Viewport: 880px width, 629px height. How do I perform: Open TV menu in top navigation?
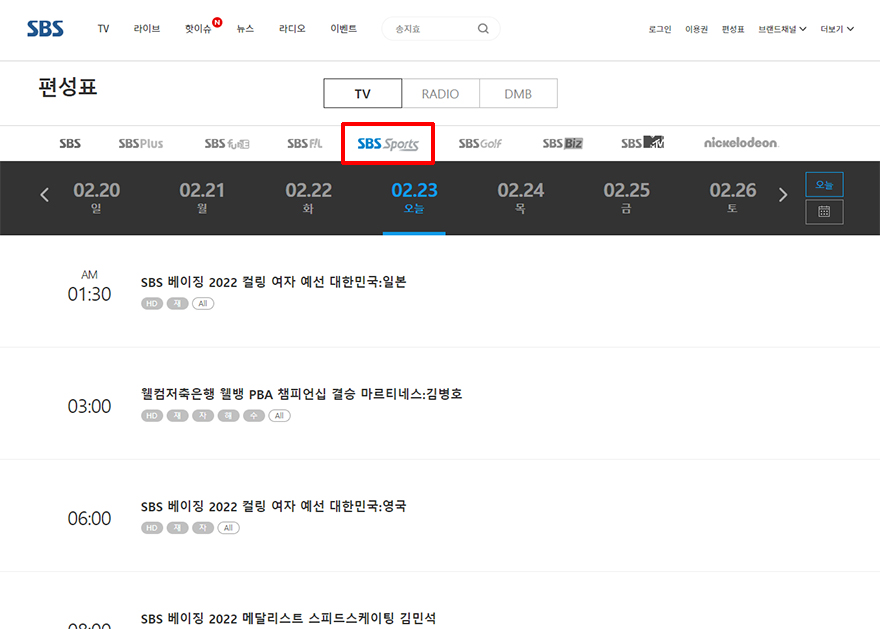(x=103, y=29)
